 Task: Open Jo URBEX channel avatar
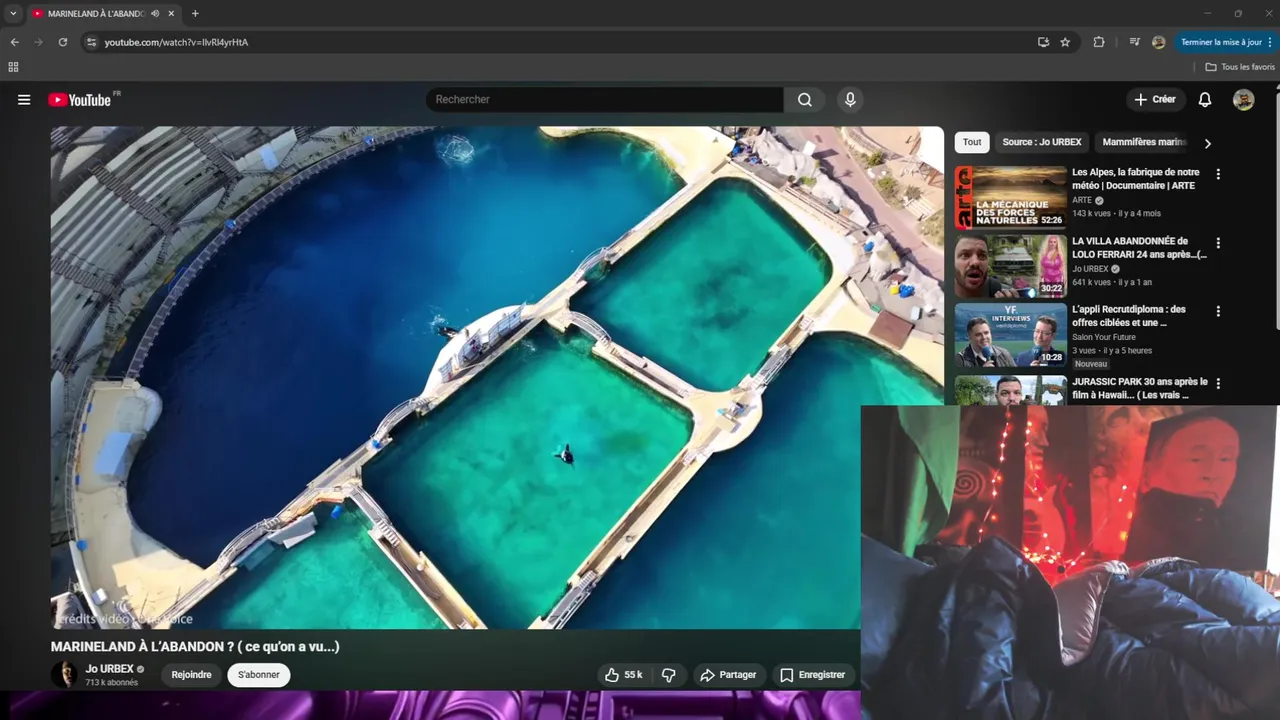(64, 674)
